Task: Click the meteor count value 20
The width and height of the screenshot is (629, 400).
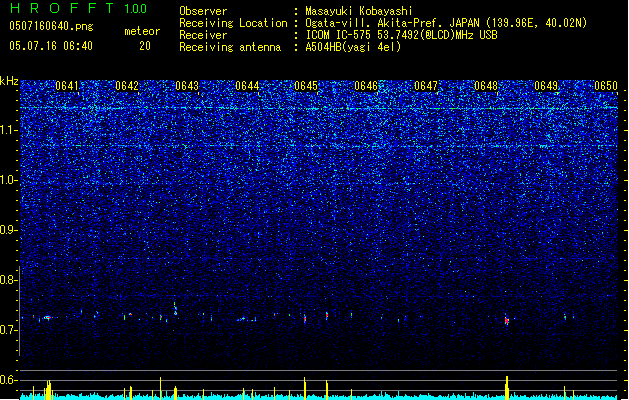Action: coord(145,46)
